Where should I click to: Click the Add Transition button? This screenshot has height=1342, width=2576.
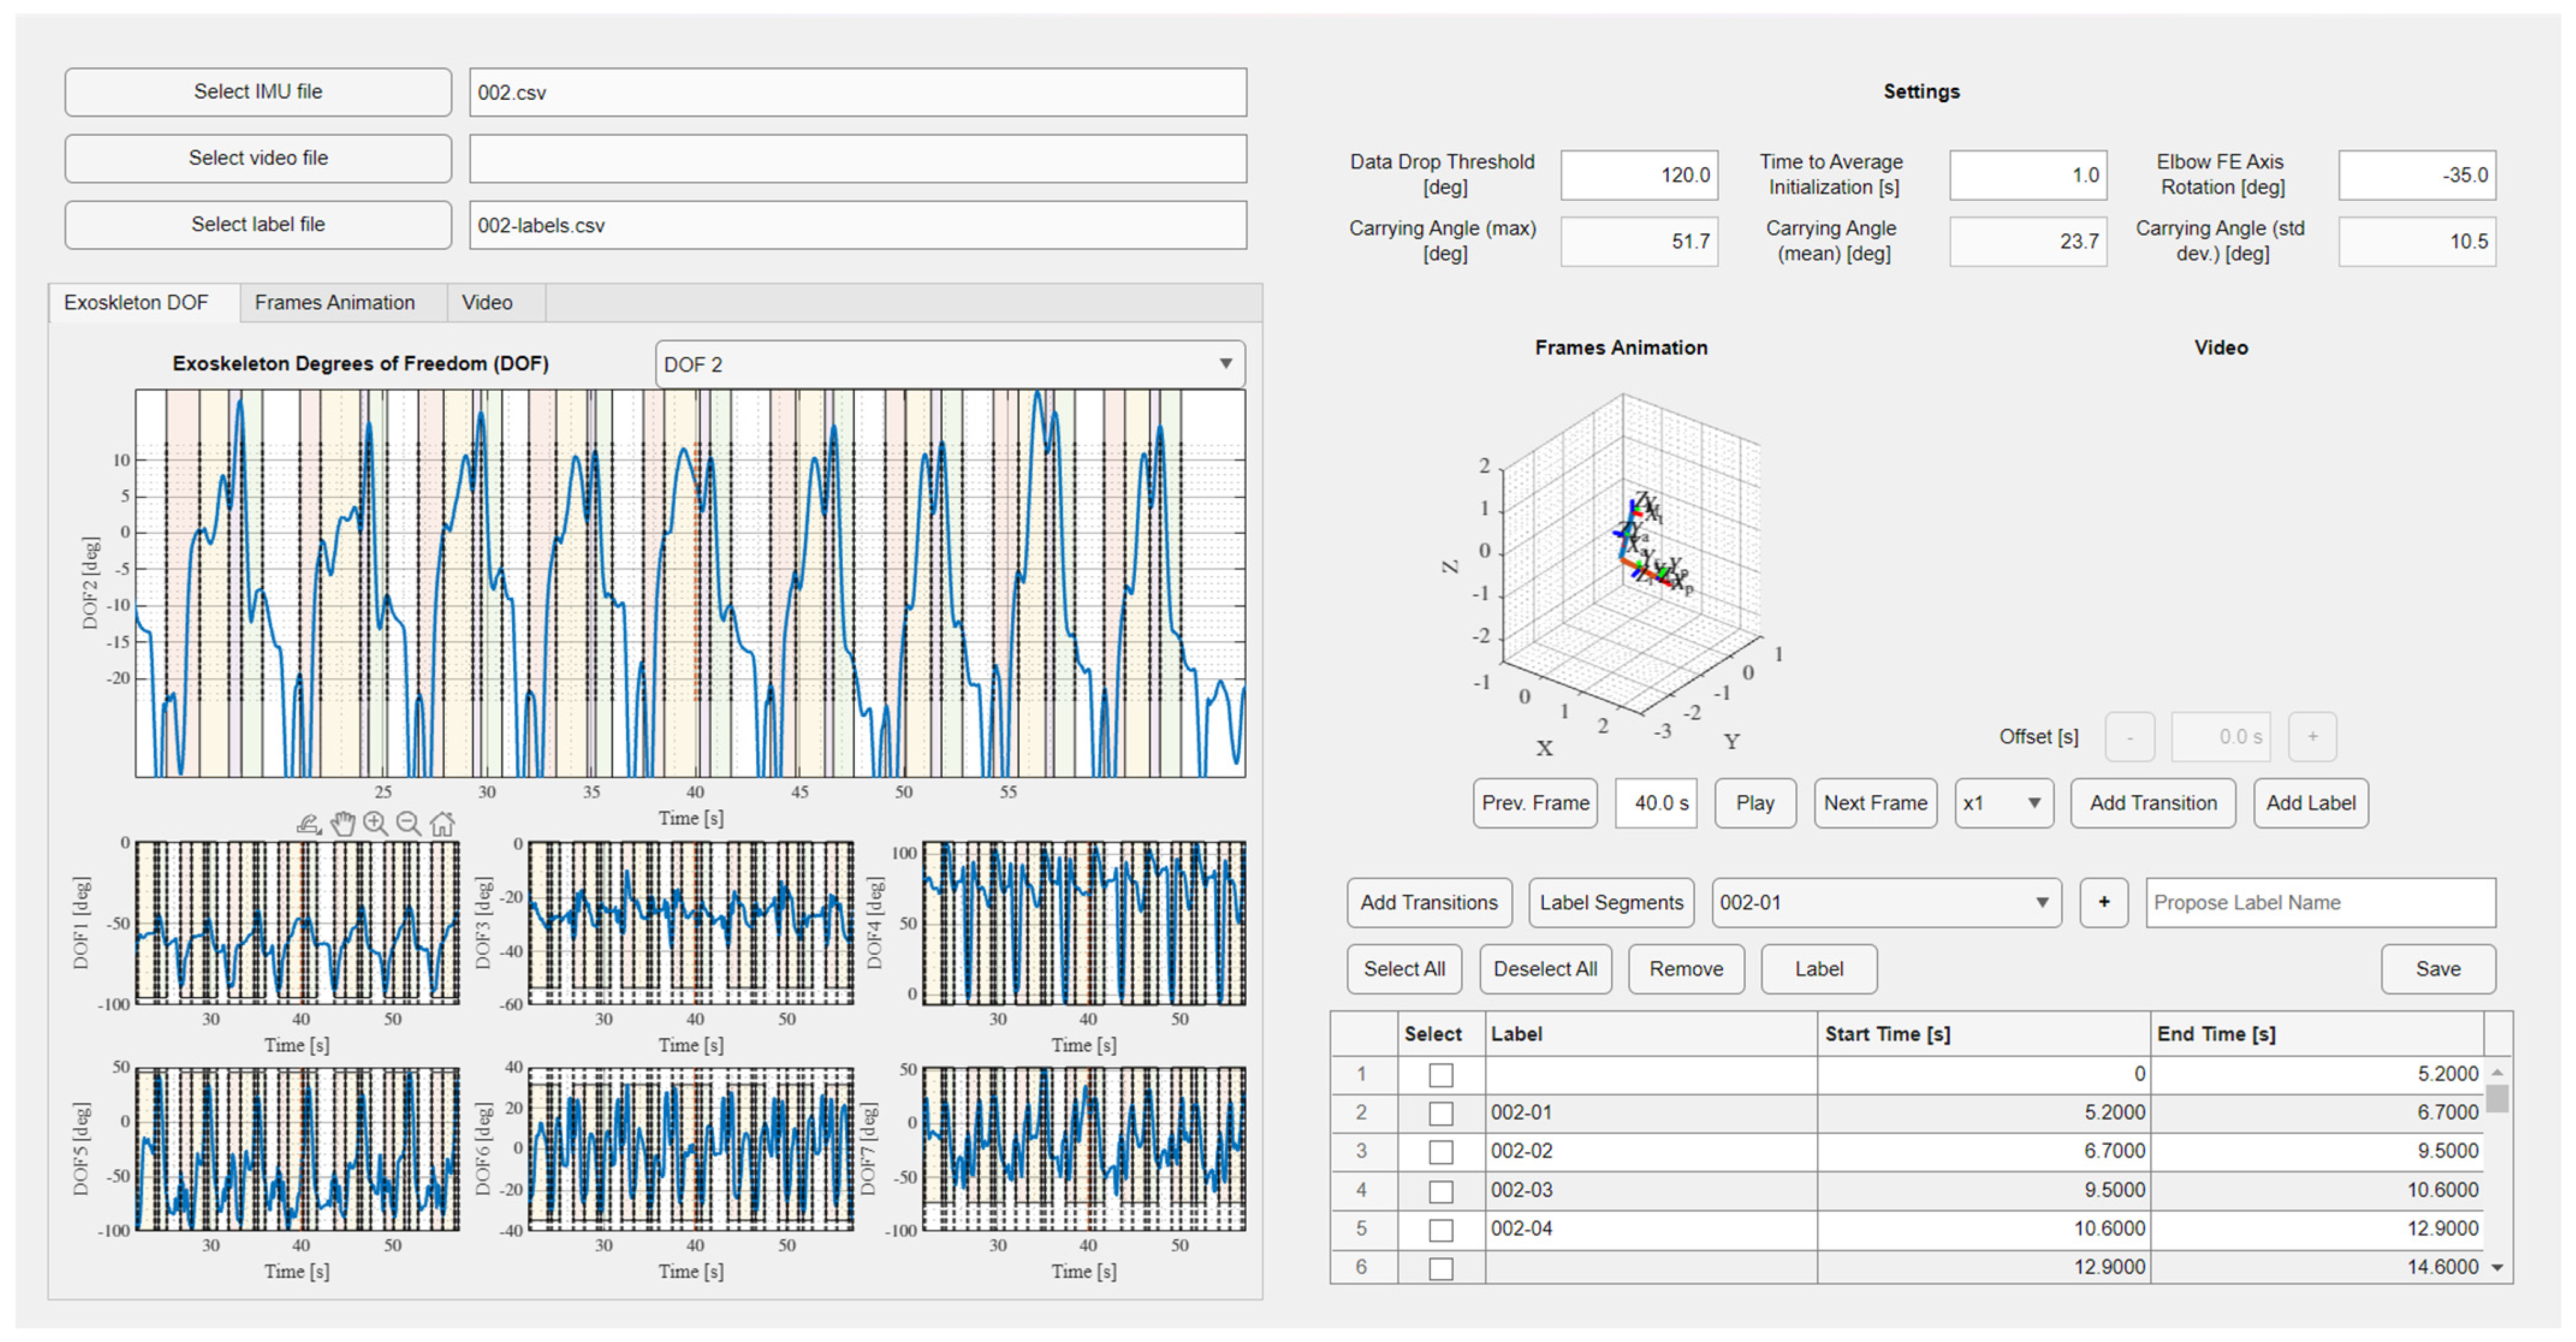(x=2152, y=803)
